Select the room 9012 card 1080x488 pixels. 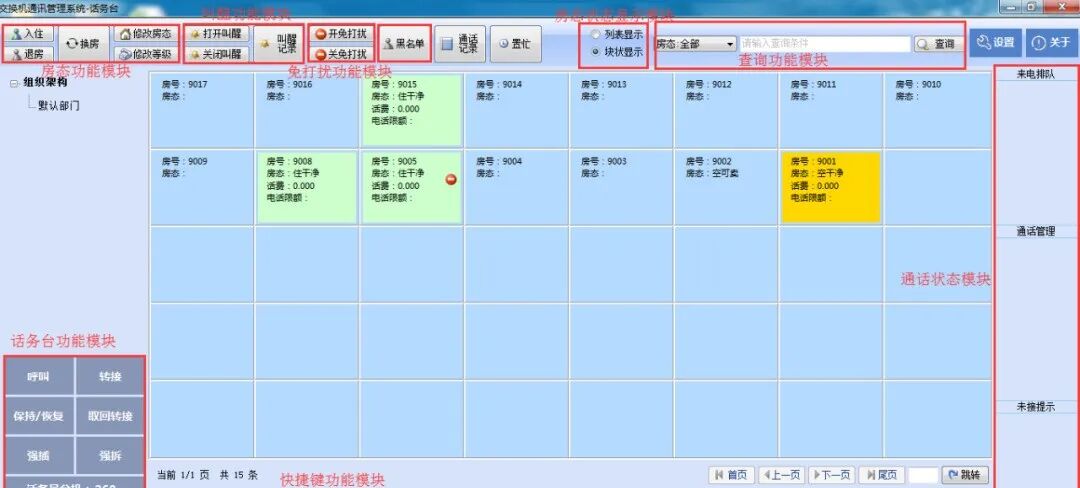[x=726, y=110]
